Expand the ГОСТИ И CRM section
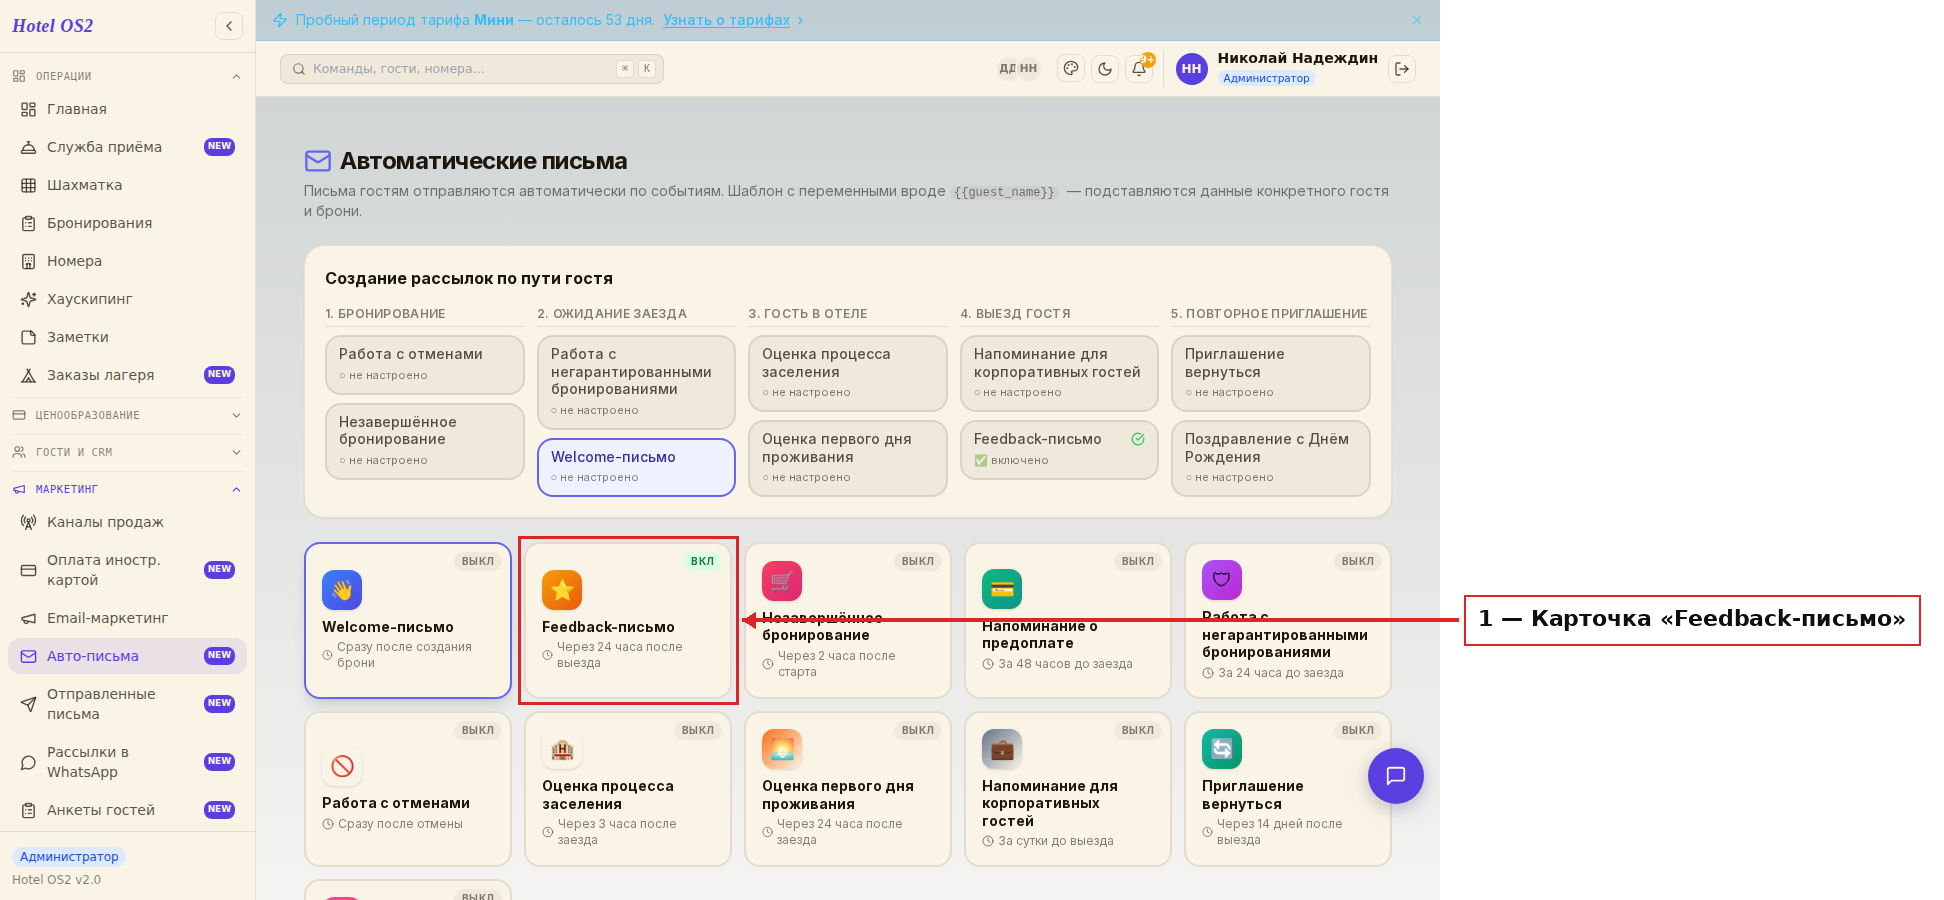 click(x=127, y=452)
